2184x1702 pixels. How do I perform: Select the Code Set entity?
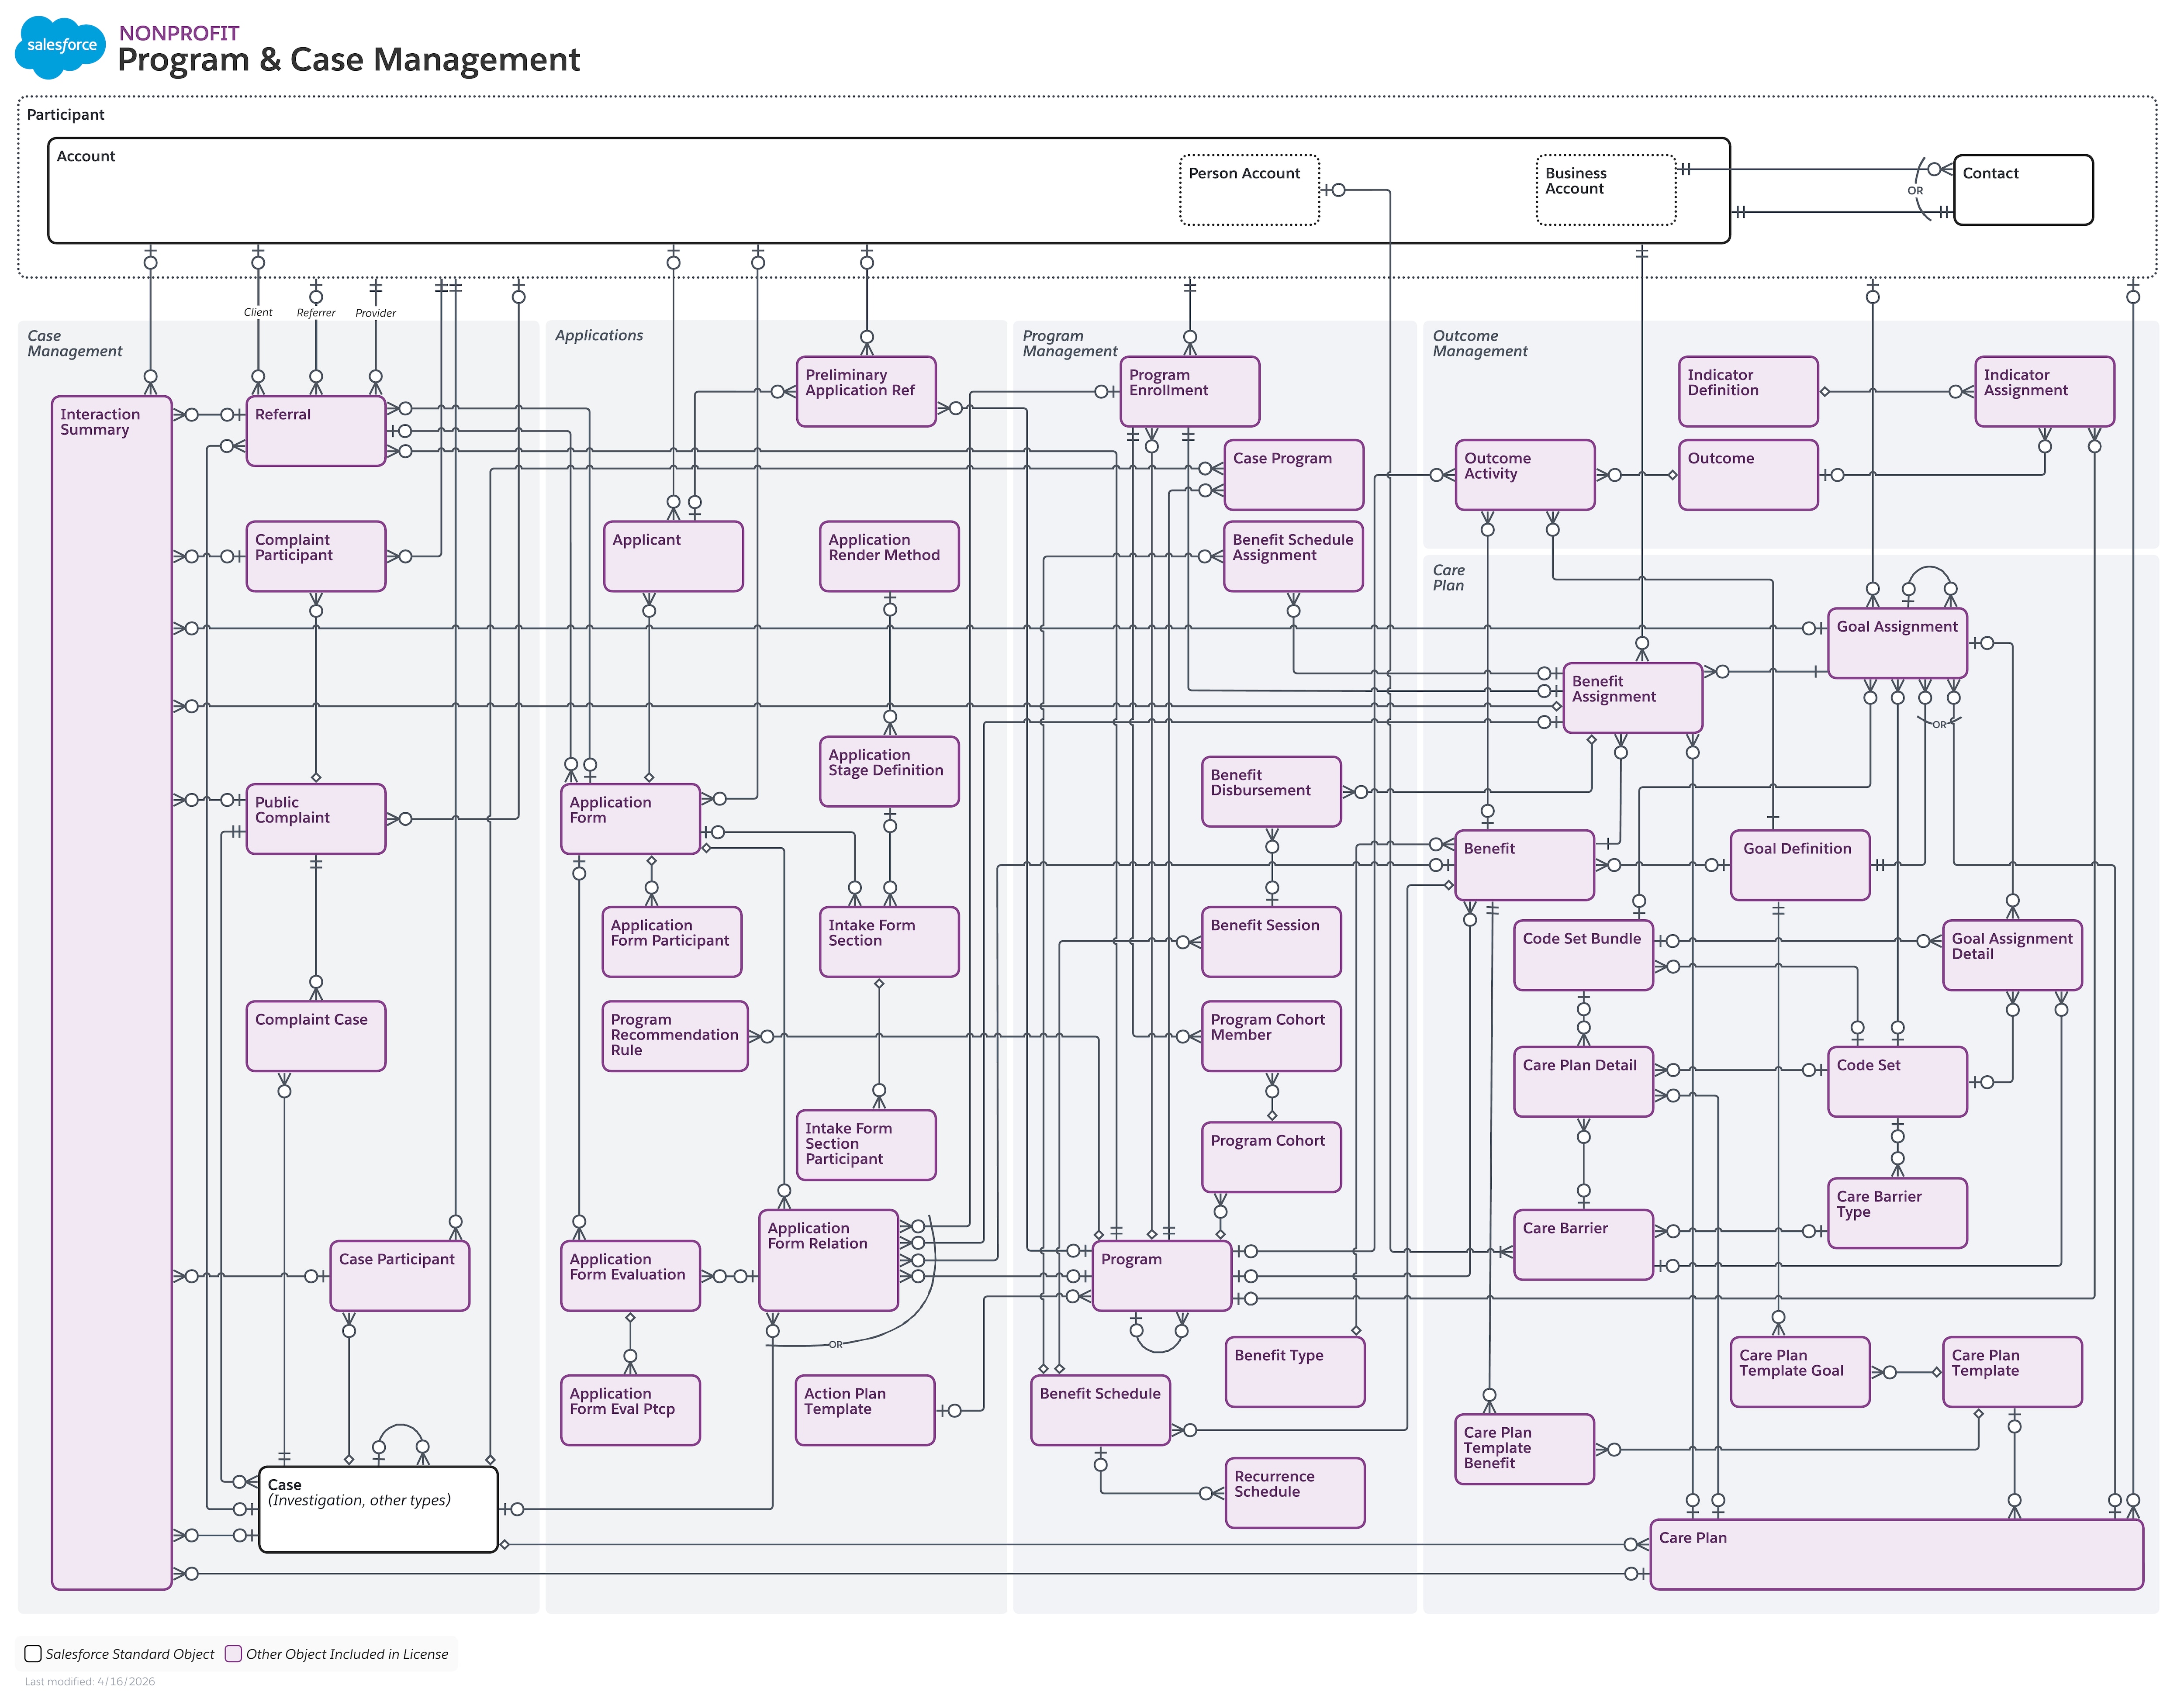point(1898,1082)
